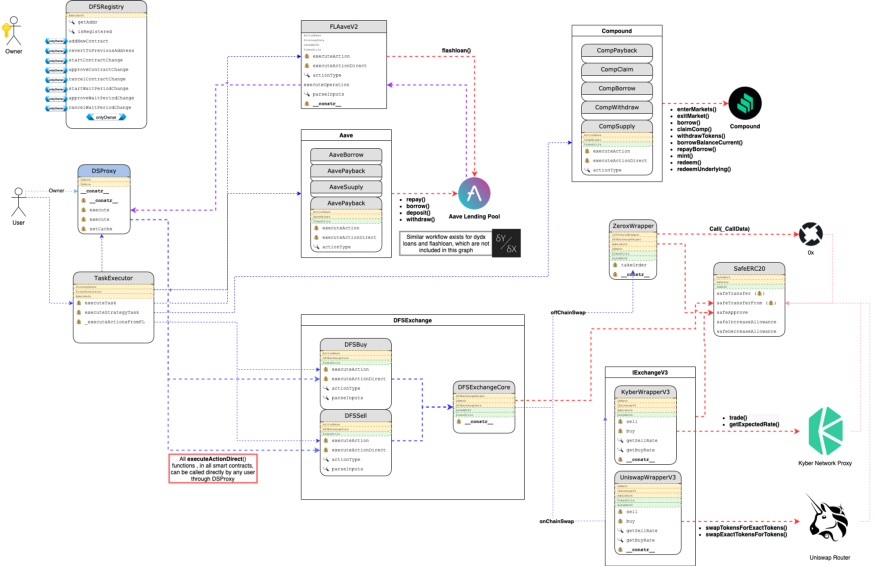Click safeDecreaseAllowance in SafeERC20
The image size is (875, 566).
click(x=746, y=332)
